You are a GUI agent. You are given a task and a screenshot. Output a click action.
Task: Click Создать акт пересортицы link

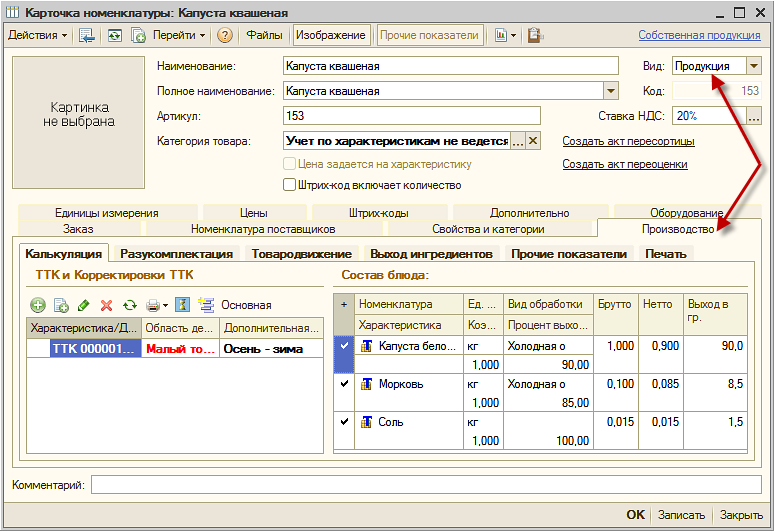click(628, 141)
